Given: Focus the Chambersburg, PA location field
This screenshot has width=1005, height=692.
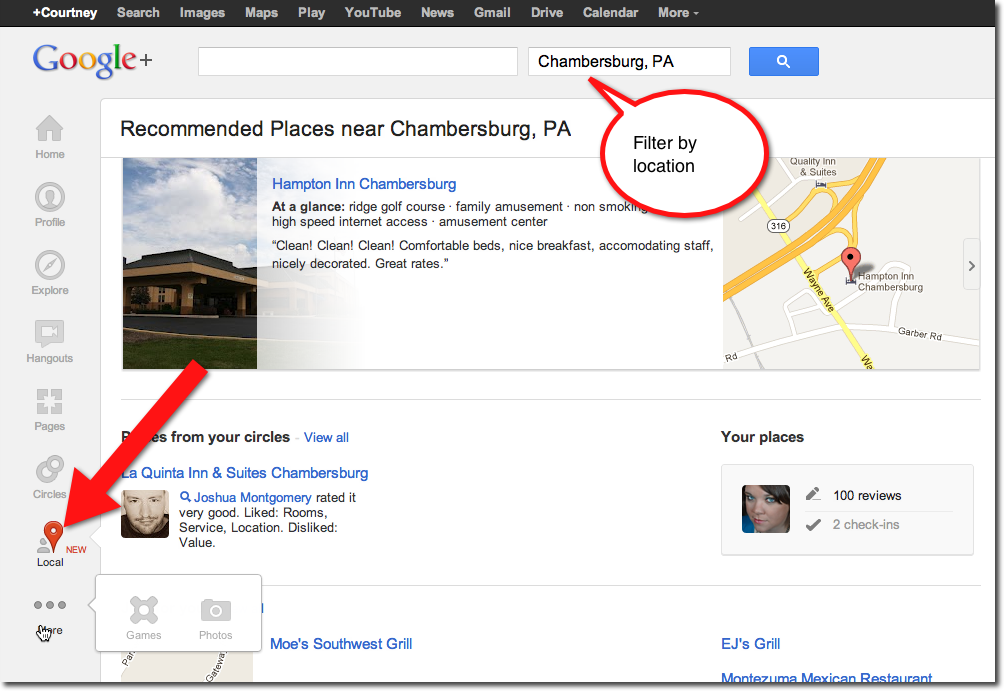Looking at the screenshot, I should 629,62.
